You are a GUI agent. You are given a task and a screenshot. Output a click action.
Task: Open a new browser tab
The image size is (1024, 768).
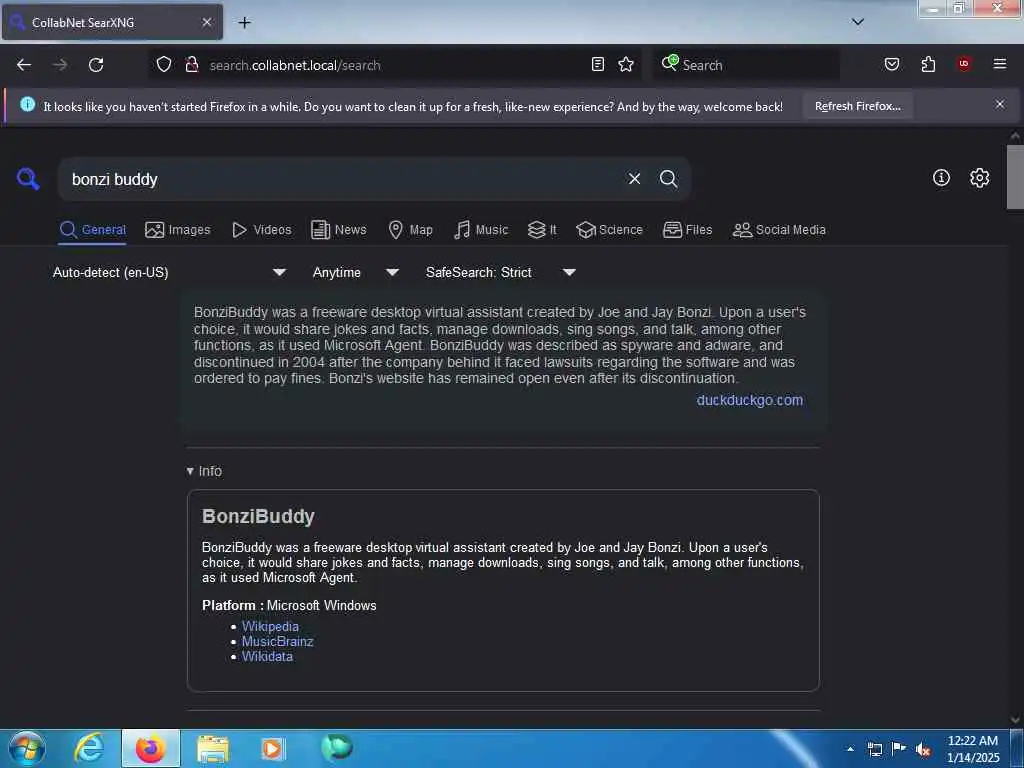[x=244, y=23]
